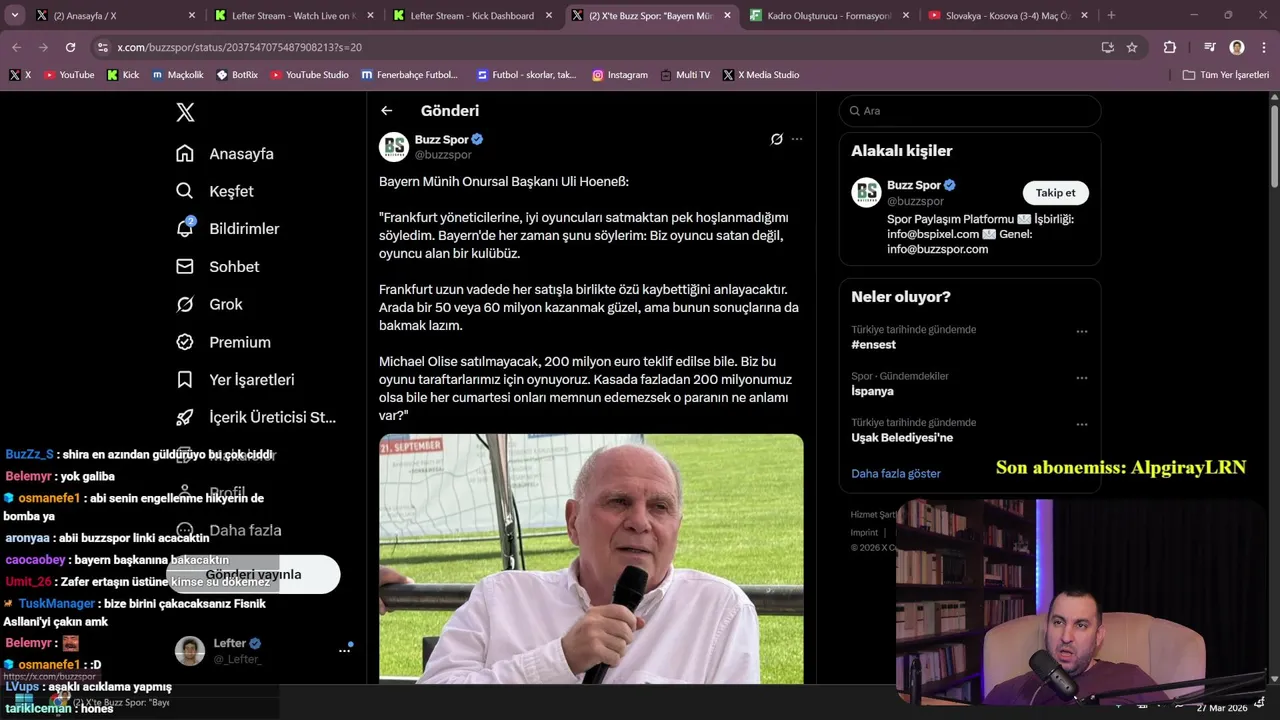
Task: Follow Buzz Spor with Takip et
Action: 1055,193
